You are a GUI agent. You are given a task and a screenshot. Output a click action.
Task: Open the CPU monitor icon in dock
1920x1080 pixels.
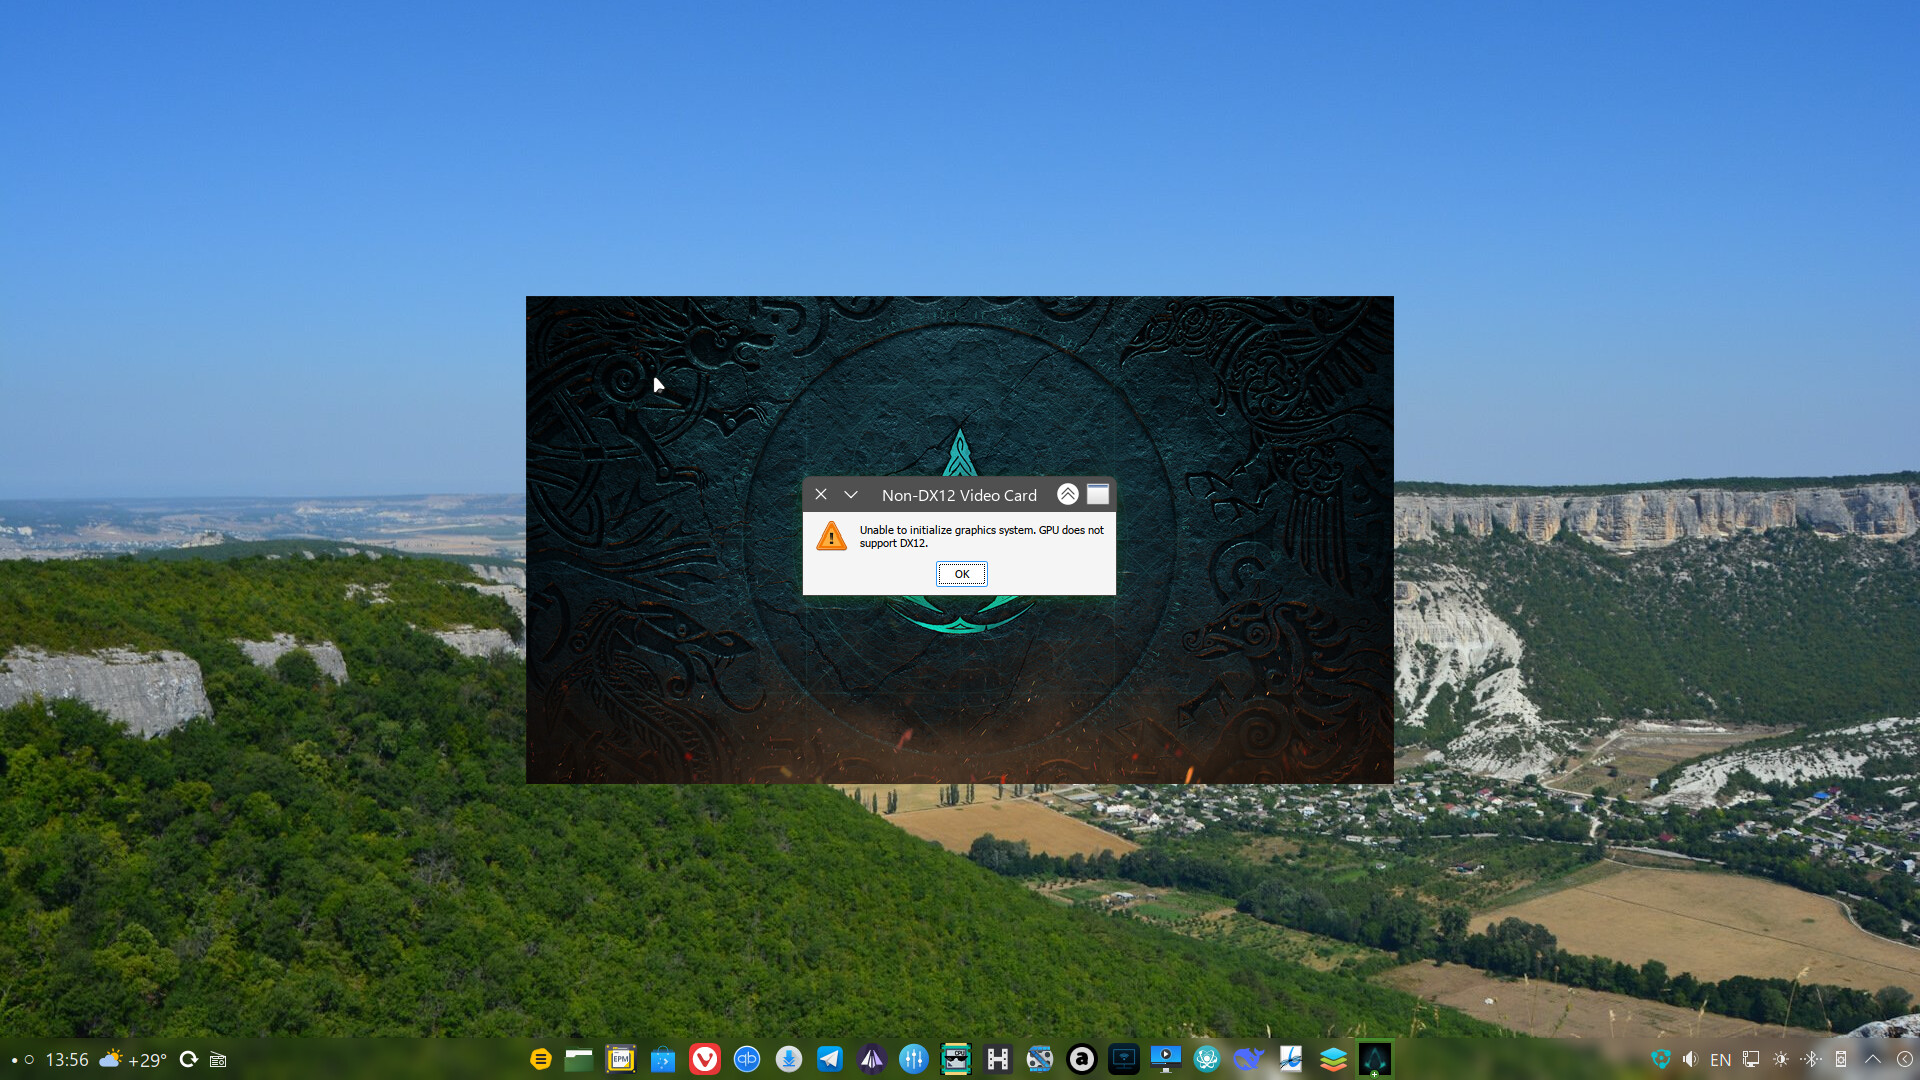coord(956,1059)
